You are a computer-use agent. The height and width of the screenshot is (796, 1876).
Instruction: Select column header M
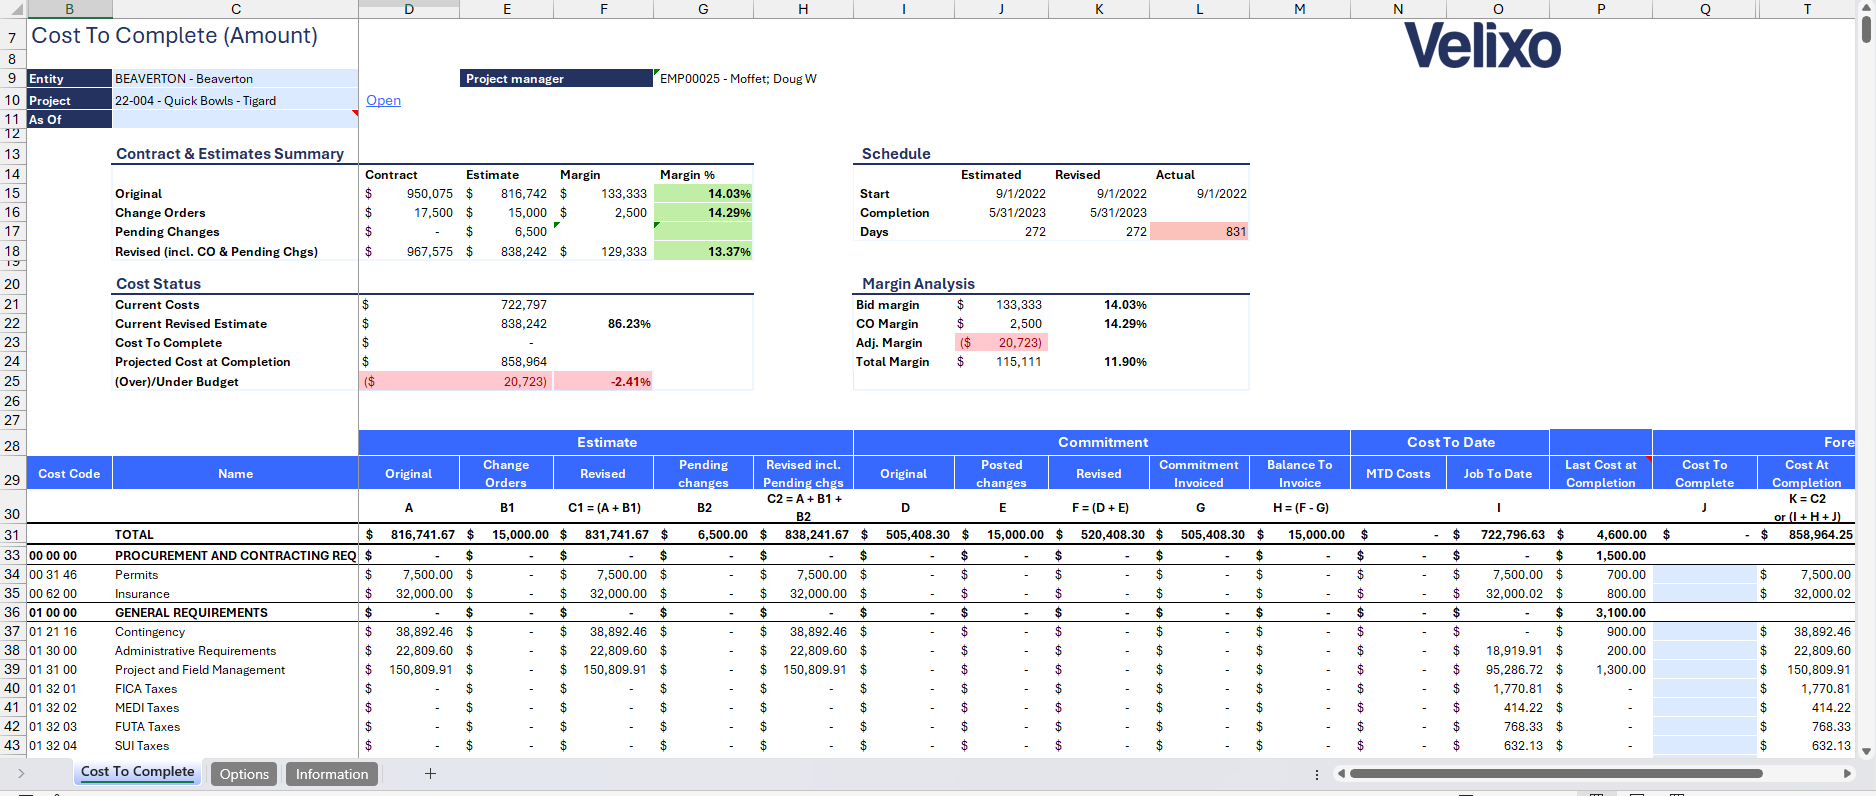[1299, 9]
